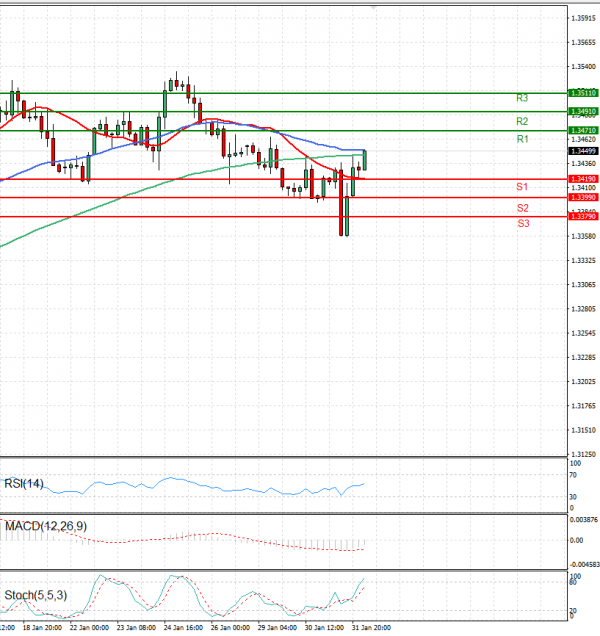This screenshot has width=600, height=636.
Task: Select the green 1.35110 price tag
Action: (583, 93)
